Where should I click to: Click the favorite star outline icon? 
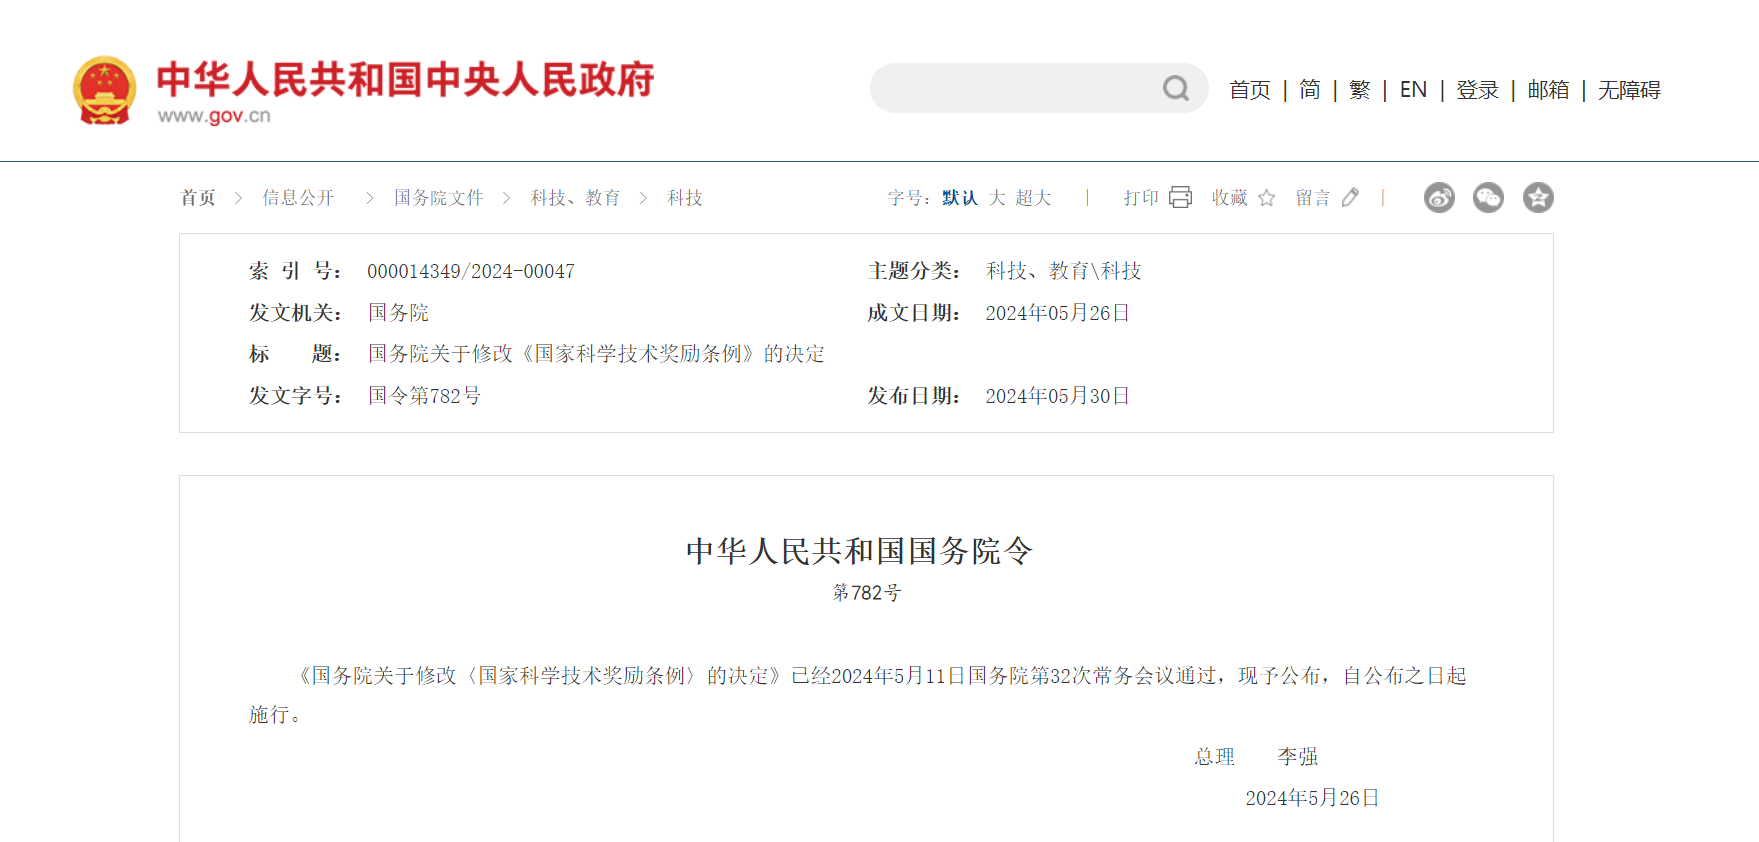point(1266,198)
